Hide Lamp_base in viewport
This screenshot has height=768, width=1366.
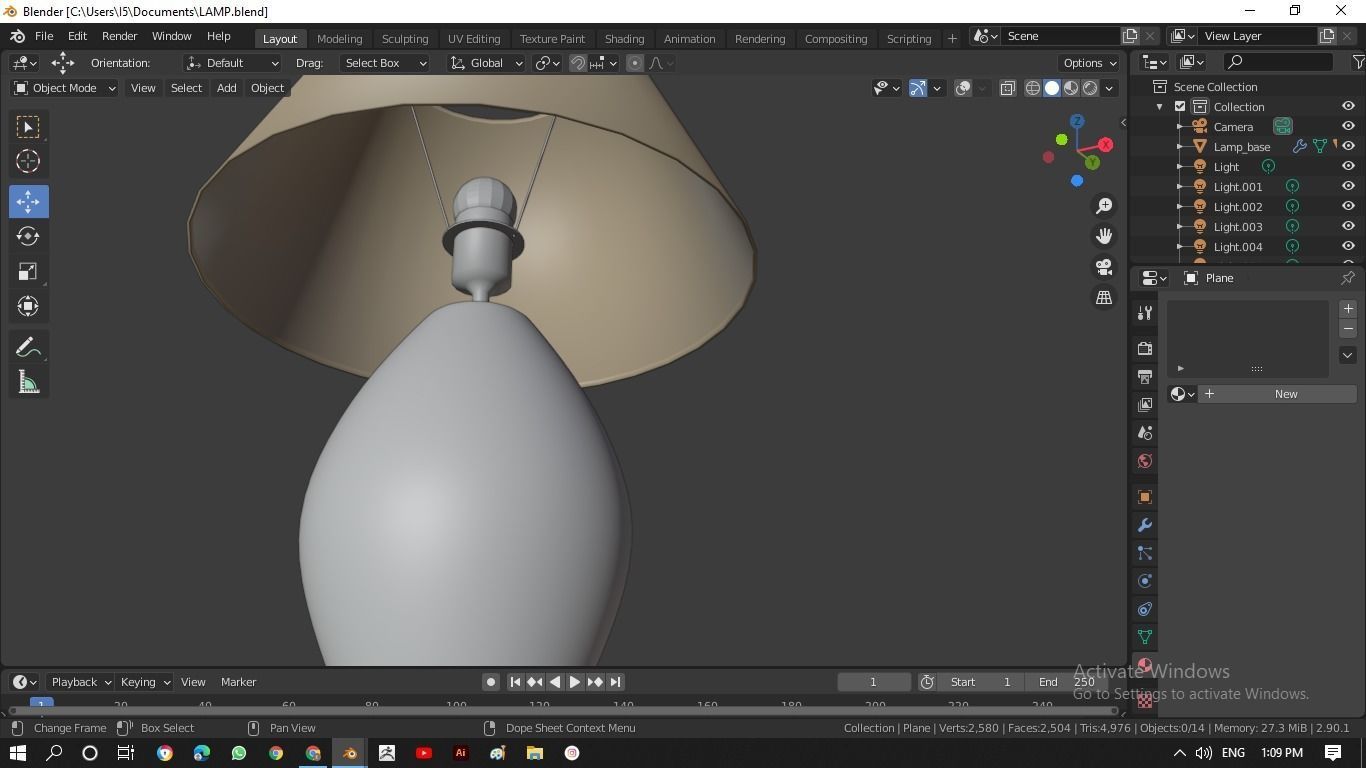(1348, 146)
